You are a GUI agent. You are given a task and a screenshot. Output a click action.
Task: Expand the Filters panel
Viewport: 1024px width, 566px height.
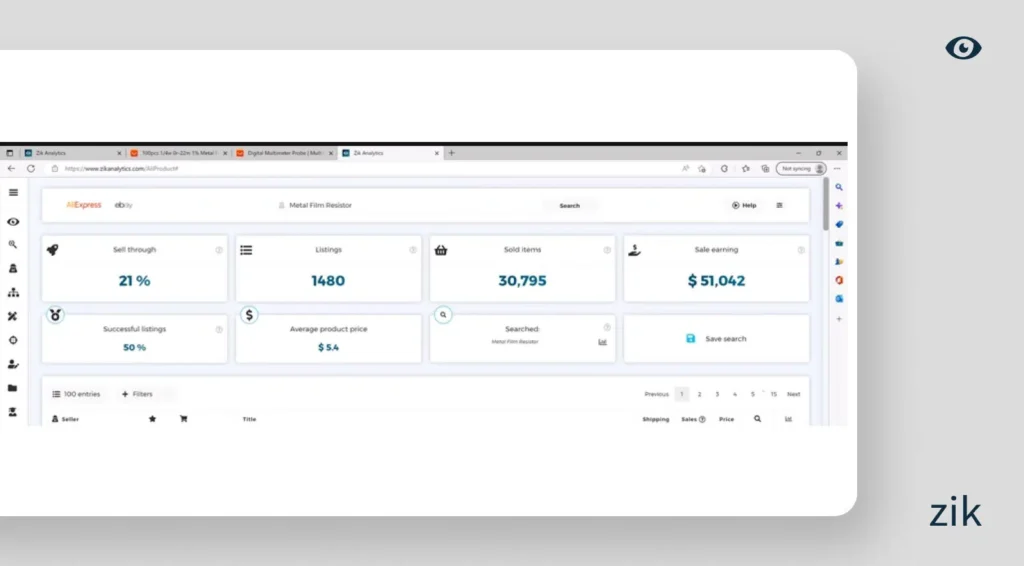coord(138,394)
